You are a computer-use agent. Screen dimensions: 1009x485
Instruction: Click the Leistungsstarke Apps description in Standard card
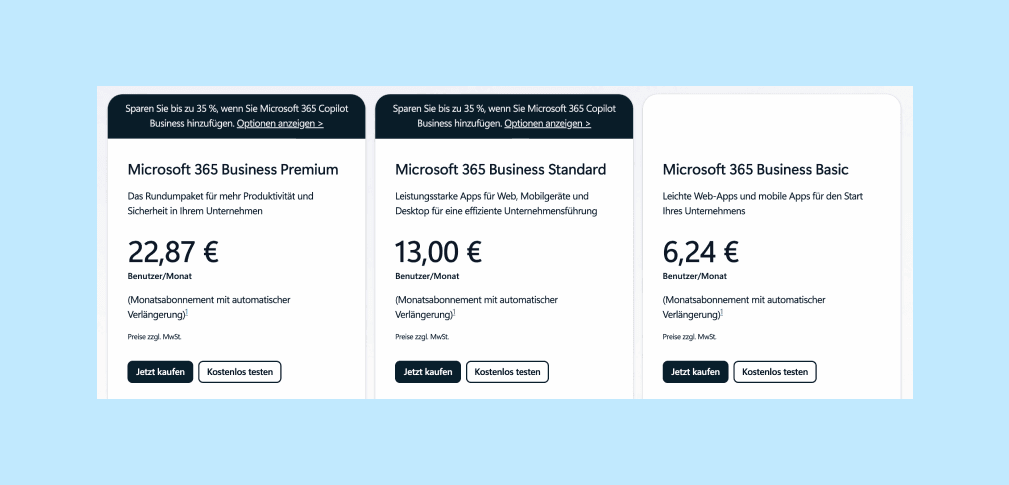(496, 203)
